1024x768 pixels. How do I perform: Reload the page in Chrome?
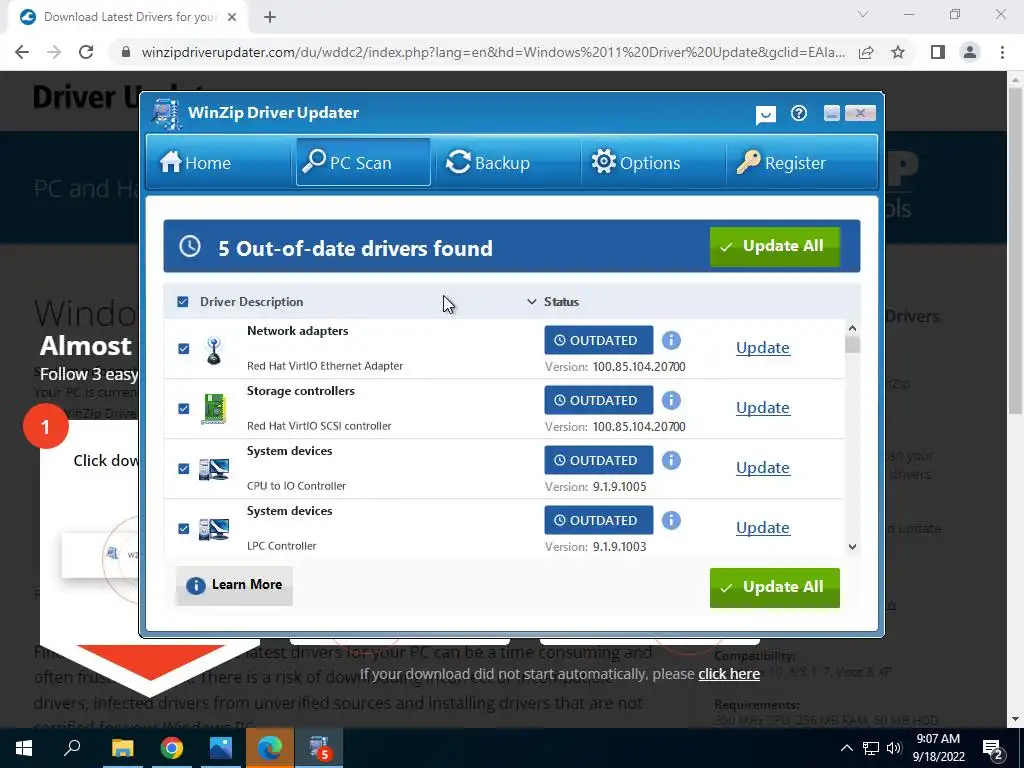click(x=86, y=52)
